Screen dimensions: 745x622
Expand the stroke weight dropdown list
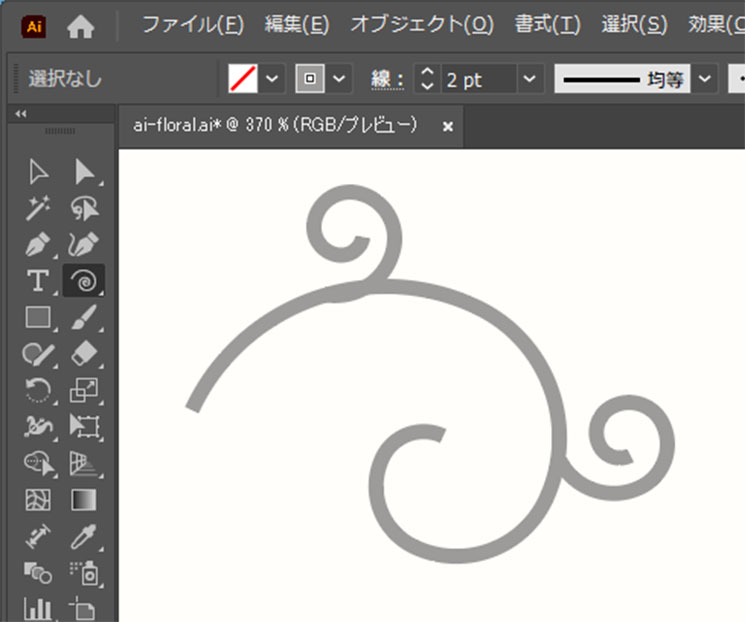point(529,78)
